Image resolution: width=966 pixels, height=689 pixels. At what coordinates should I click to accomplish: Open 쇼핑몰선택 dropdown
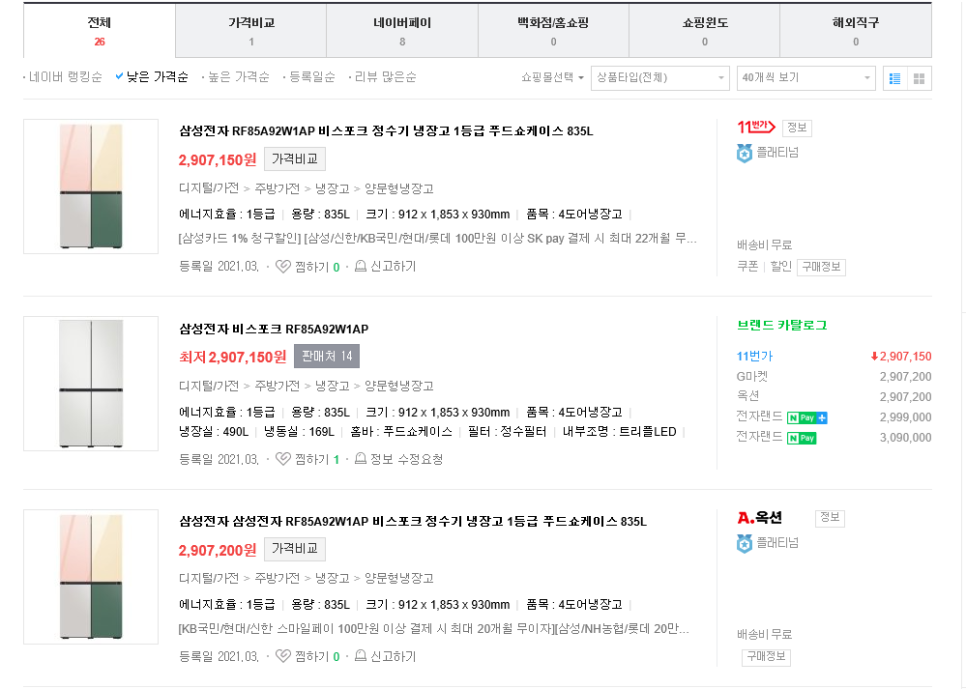coord(553,78)
